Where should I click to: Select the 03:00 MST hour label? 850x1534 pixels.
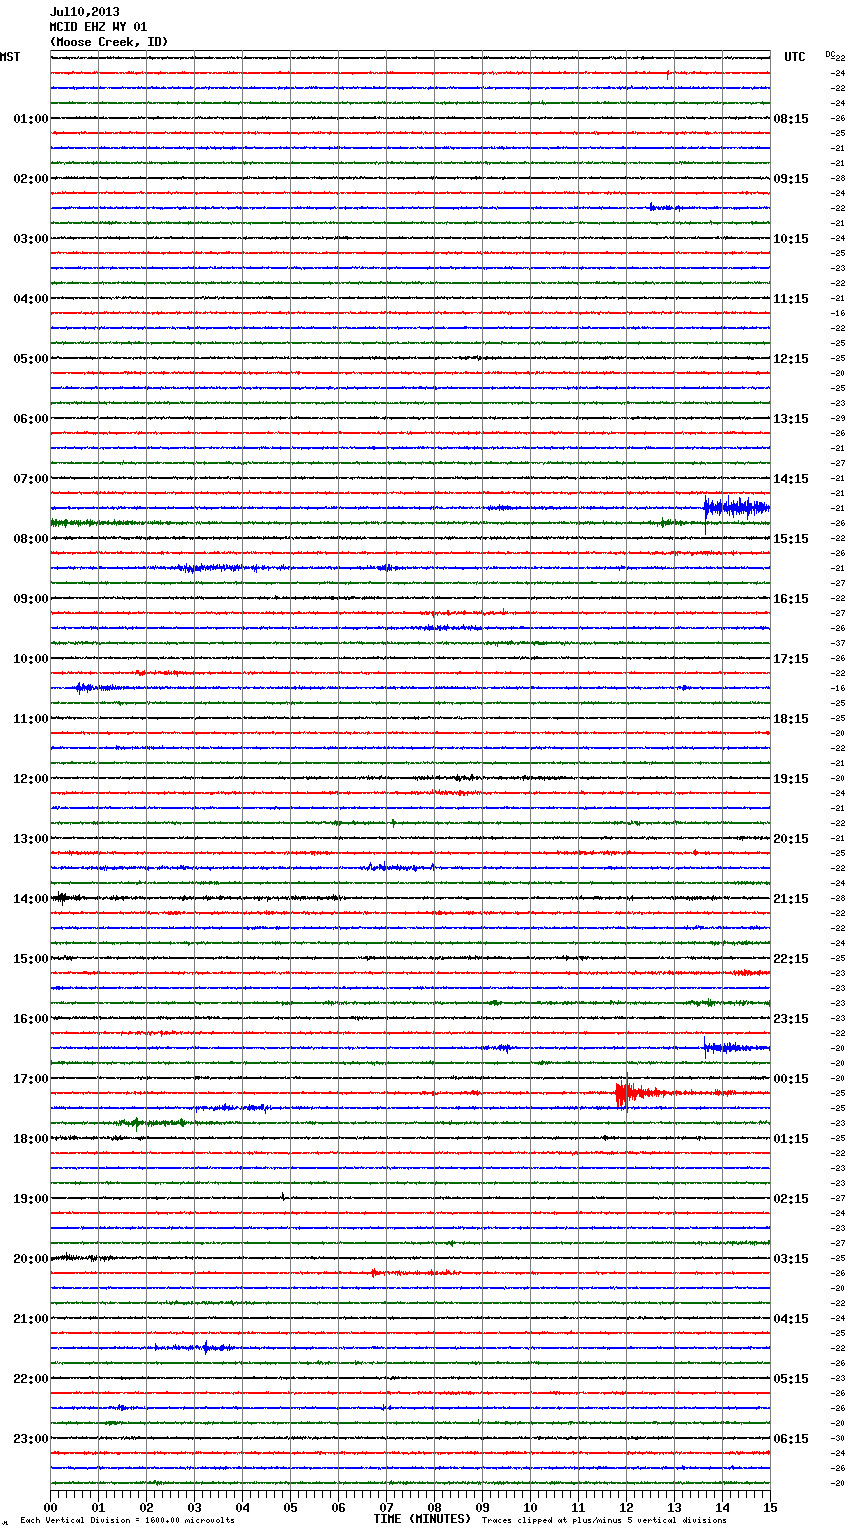click(x=31, y=239)
